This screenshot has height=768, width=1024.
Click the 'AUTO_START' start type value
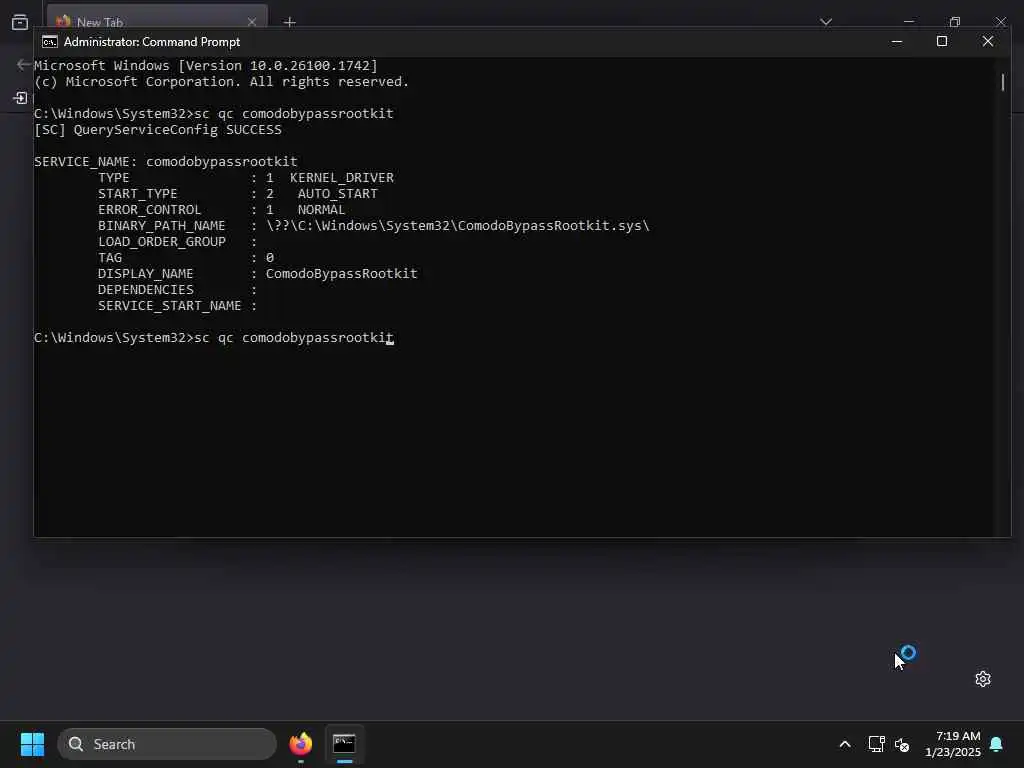(338, 194)
